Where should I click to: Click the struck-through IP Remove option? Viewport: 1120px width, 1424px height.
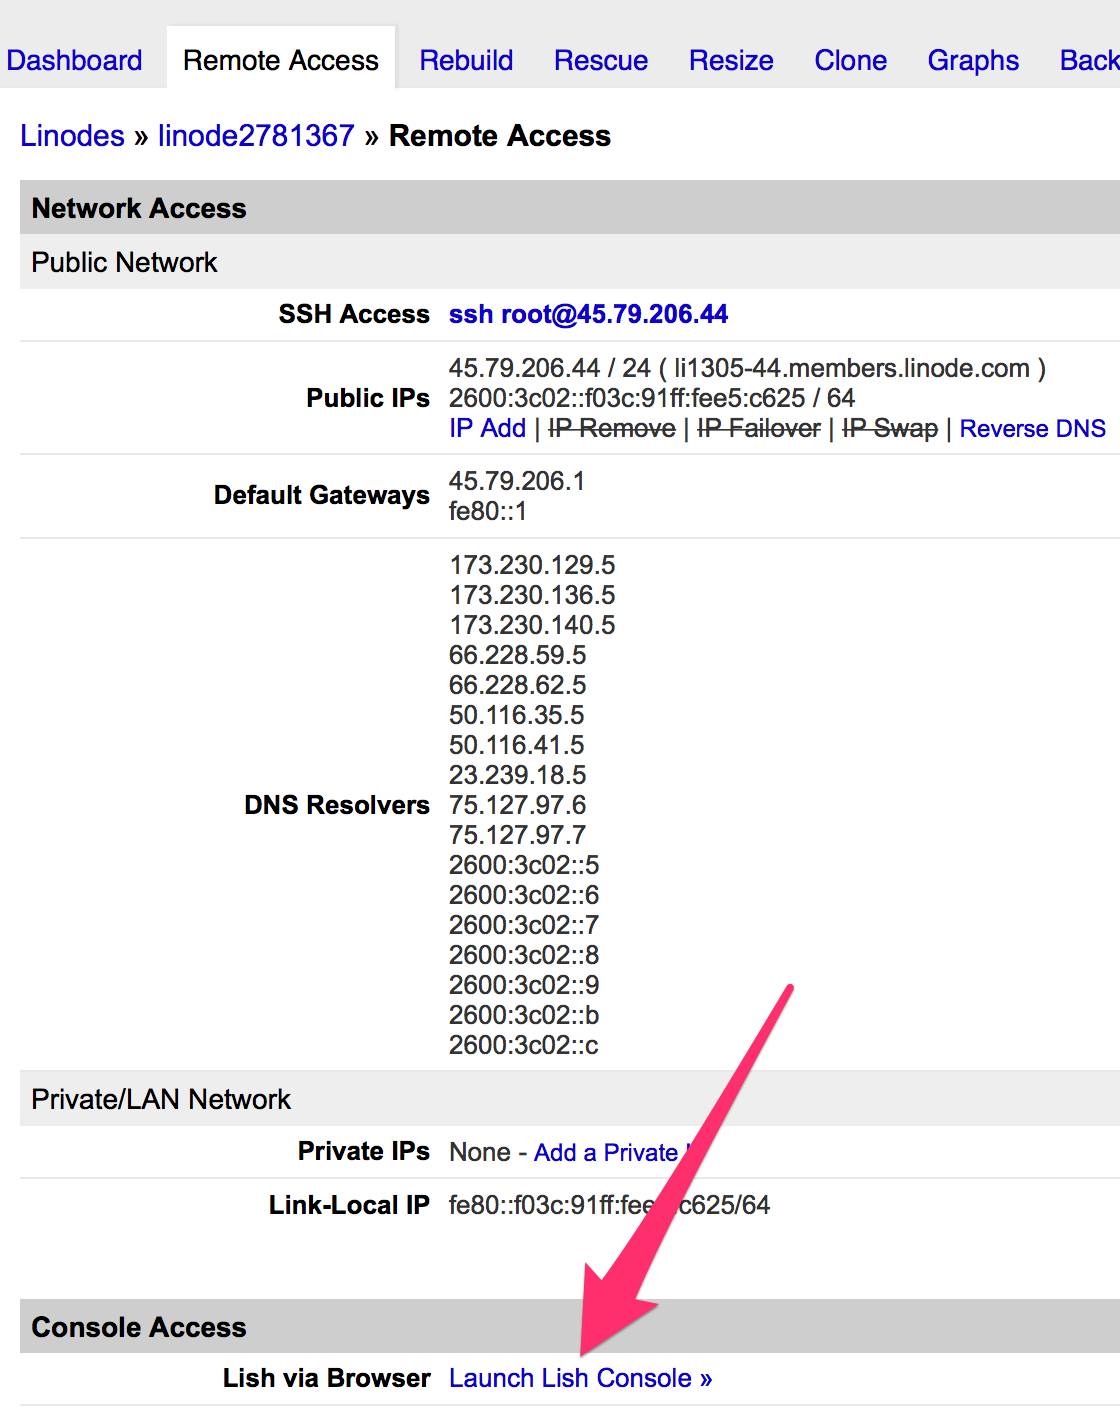coord(612,428)
